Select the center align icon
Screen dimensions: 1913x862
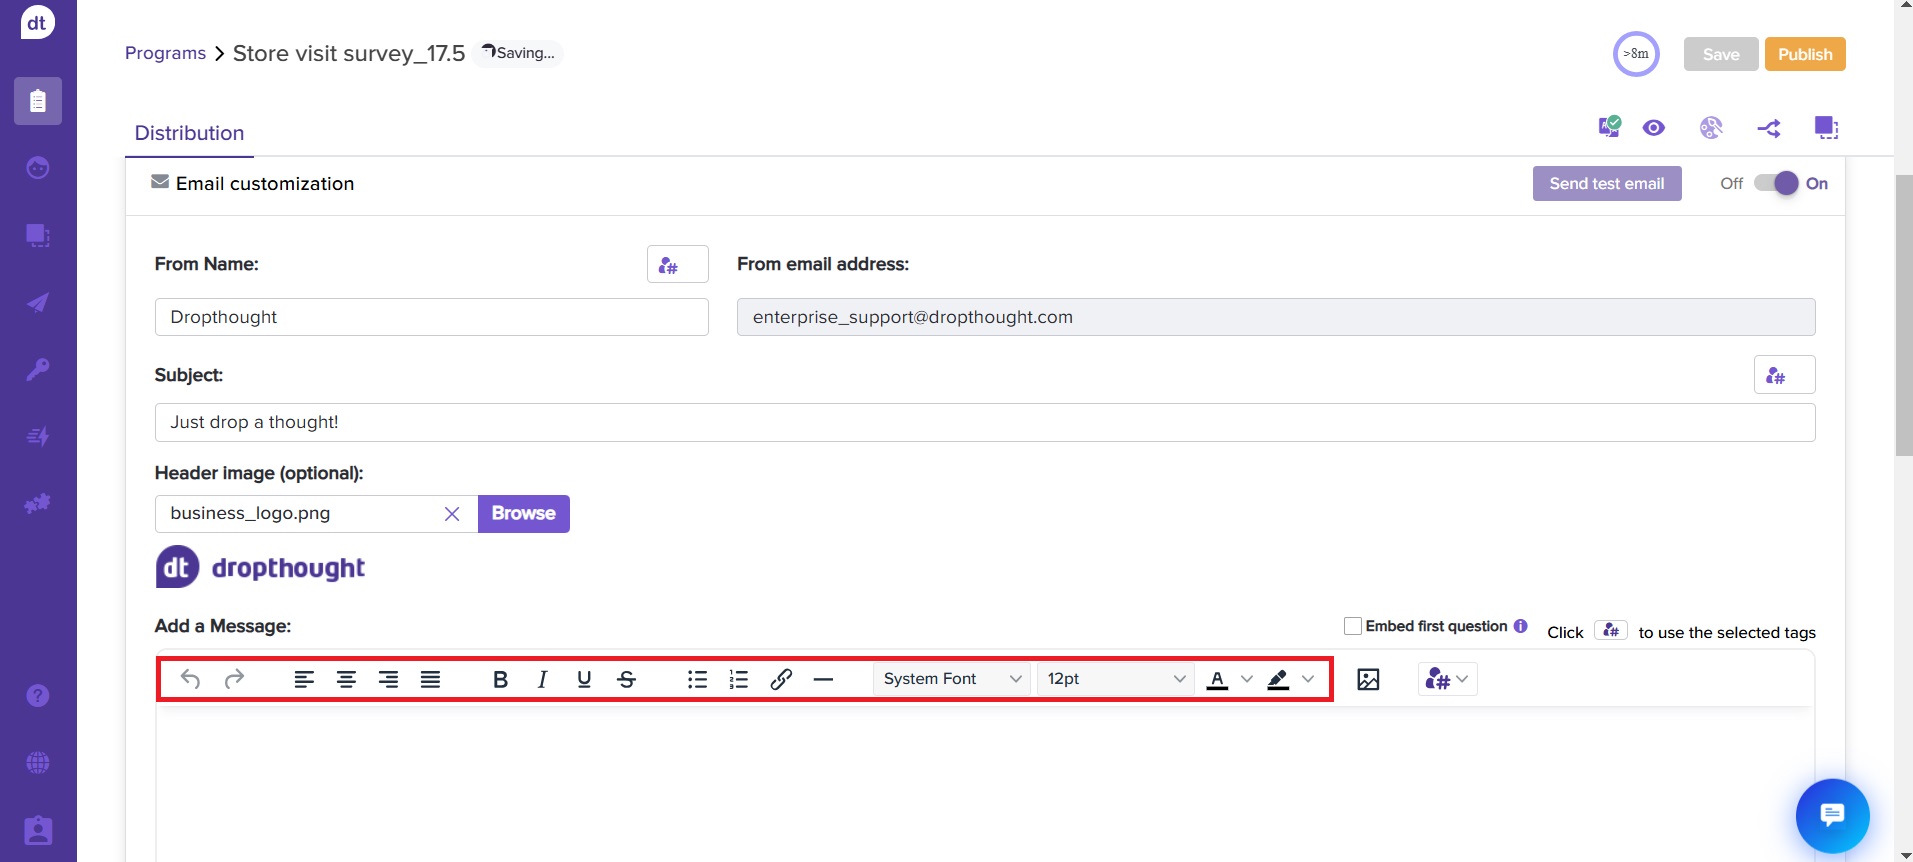click(x=346, y=680)
